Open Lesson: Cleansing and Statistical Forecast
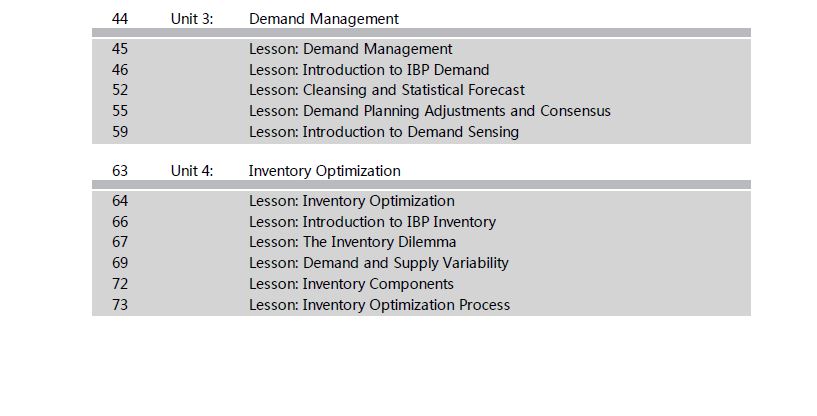817x416 pixels. pos(387,90)
